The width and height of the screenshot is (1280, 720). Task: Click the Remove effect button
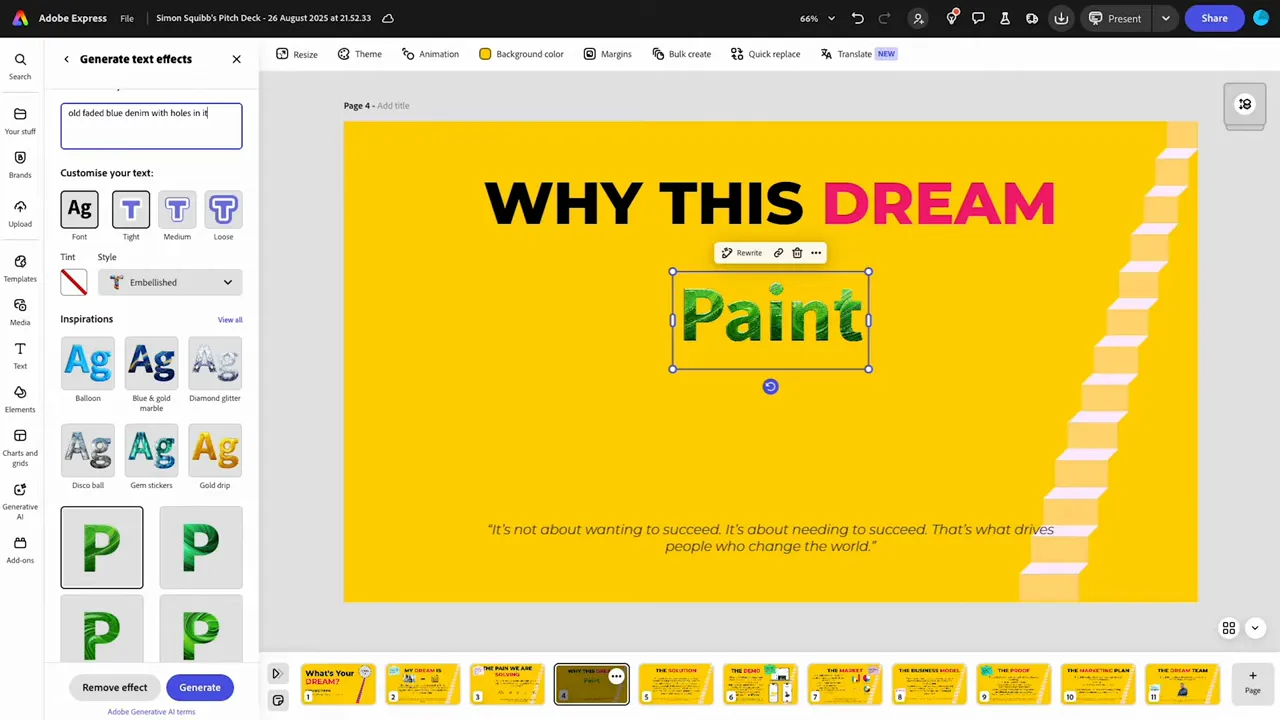point(115,687)
